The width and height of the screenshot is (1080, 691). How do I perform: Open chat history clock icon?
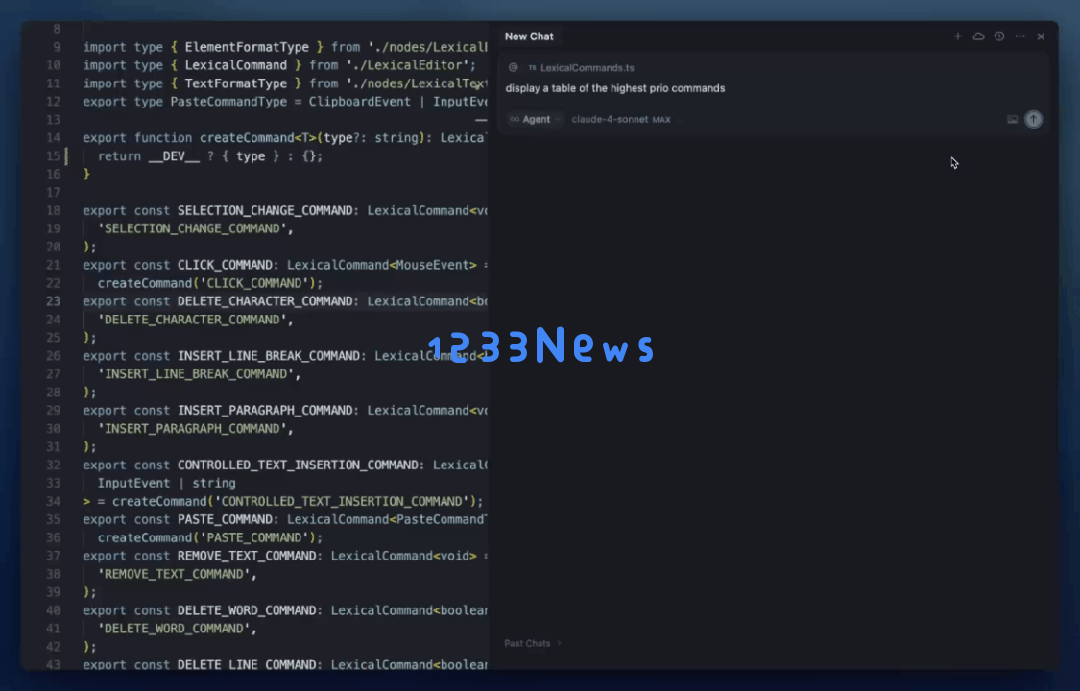point(999,37)
